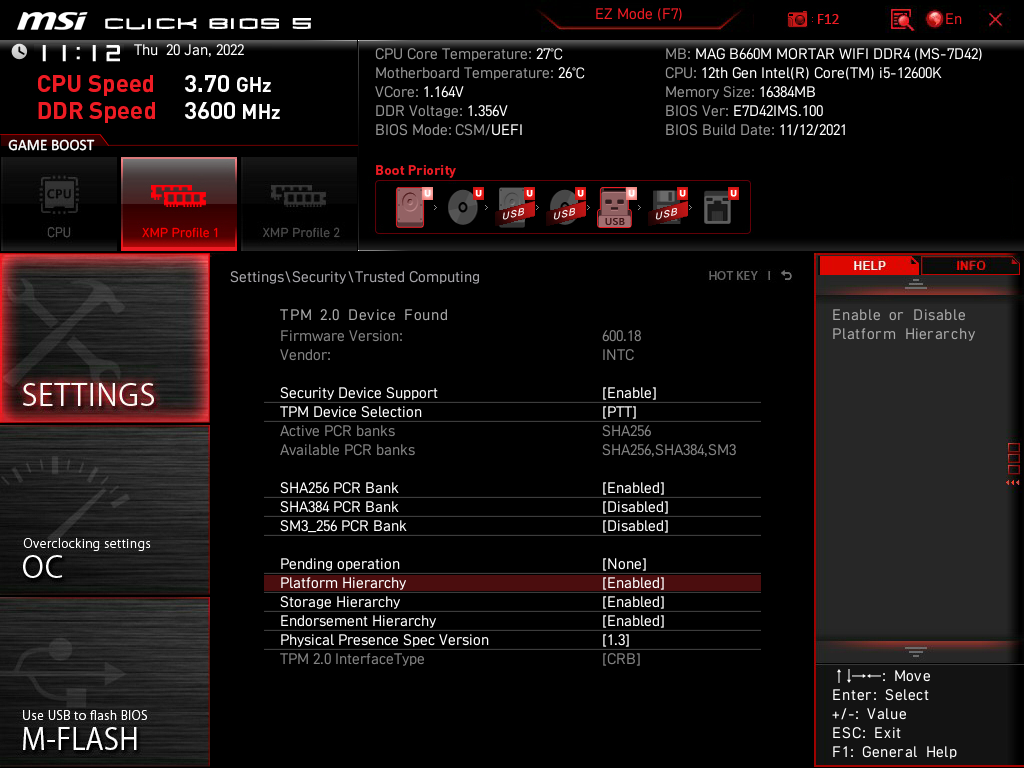
Task: Change language via globe En icon
Action: coord(944,20)
